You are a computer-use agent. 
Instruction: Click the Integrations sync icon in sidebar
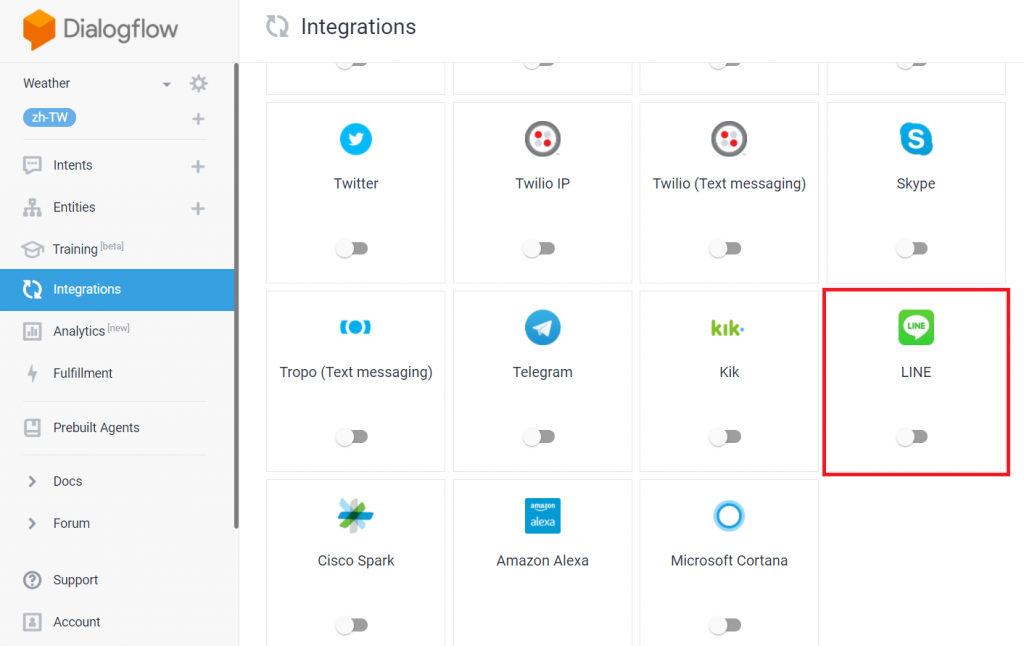point(32,289)
